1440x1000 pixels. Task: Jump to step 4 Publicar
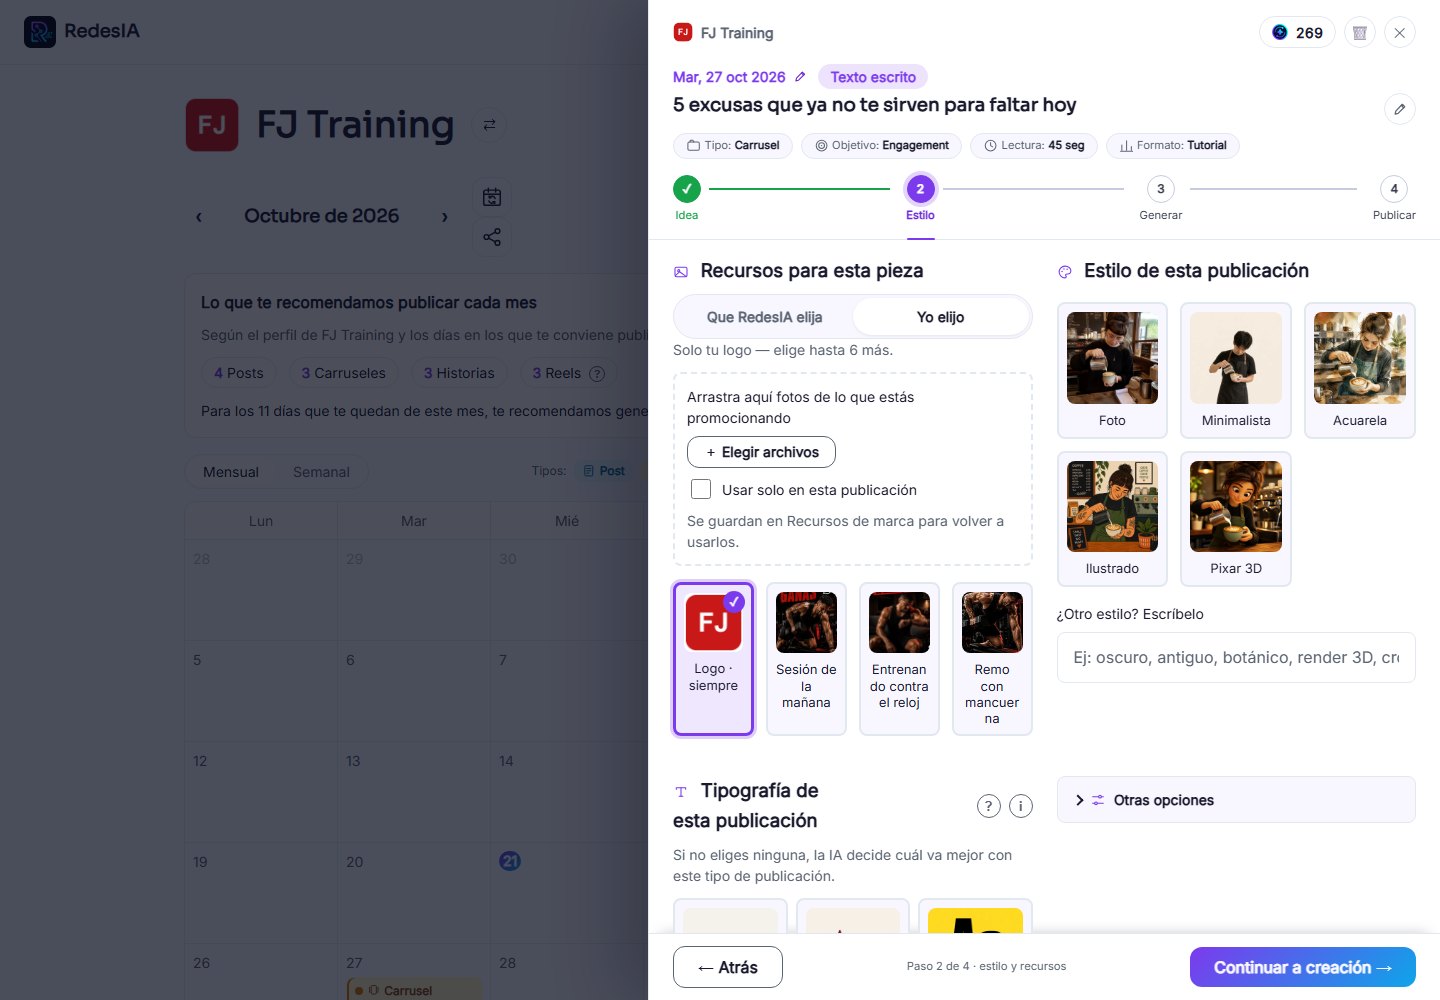pyautogui.click(x=1394, y=198)
